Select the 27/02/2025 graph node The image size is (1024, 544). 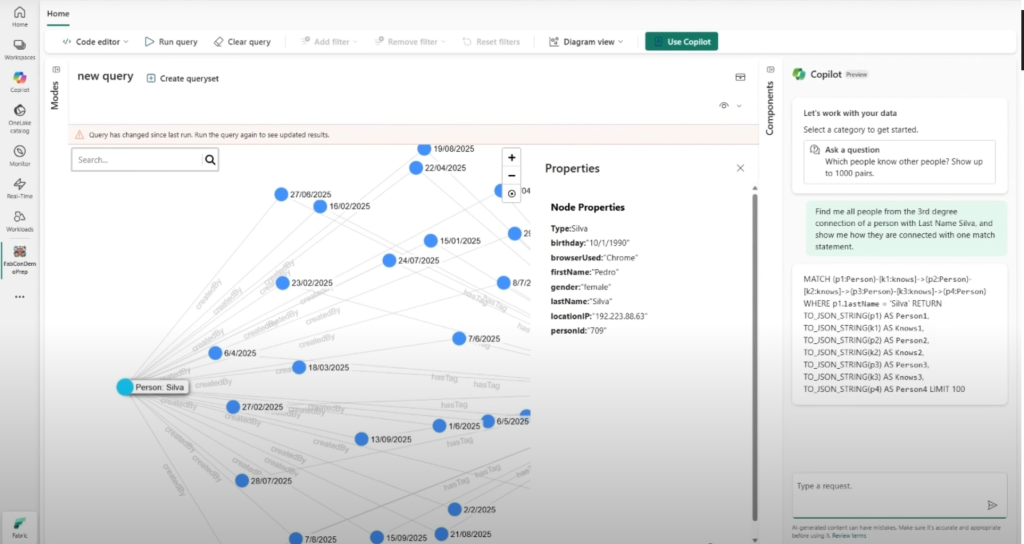232,407
